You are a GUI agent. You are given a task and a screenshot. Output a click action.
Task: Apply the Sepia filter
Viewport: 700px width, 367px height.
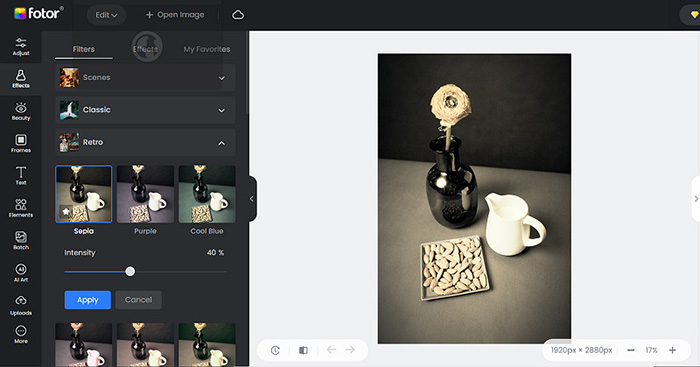(88, 300)
